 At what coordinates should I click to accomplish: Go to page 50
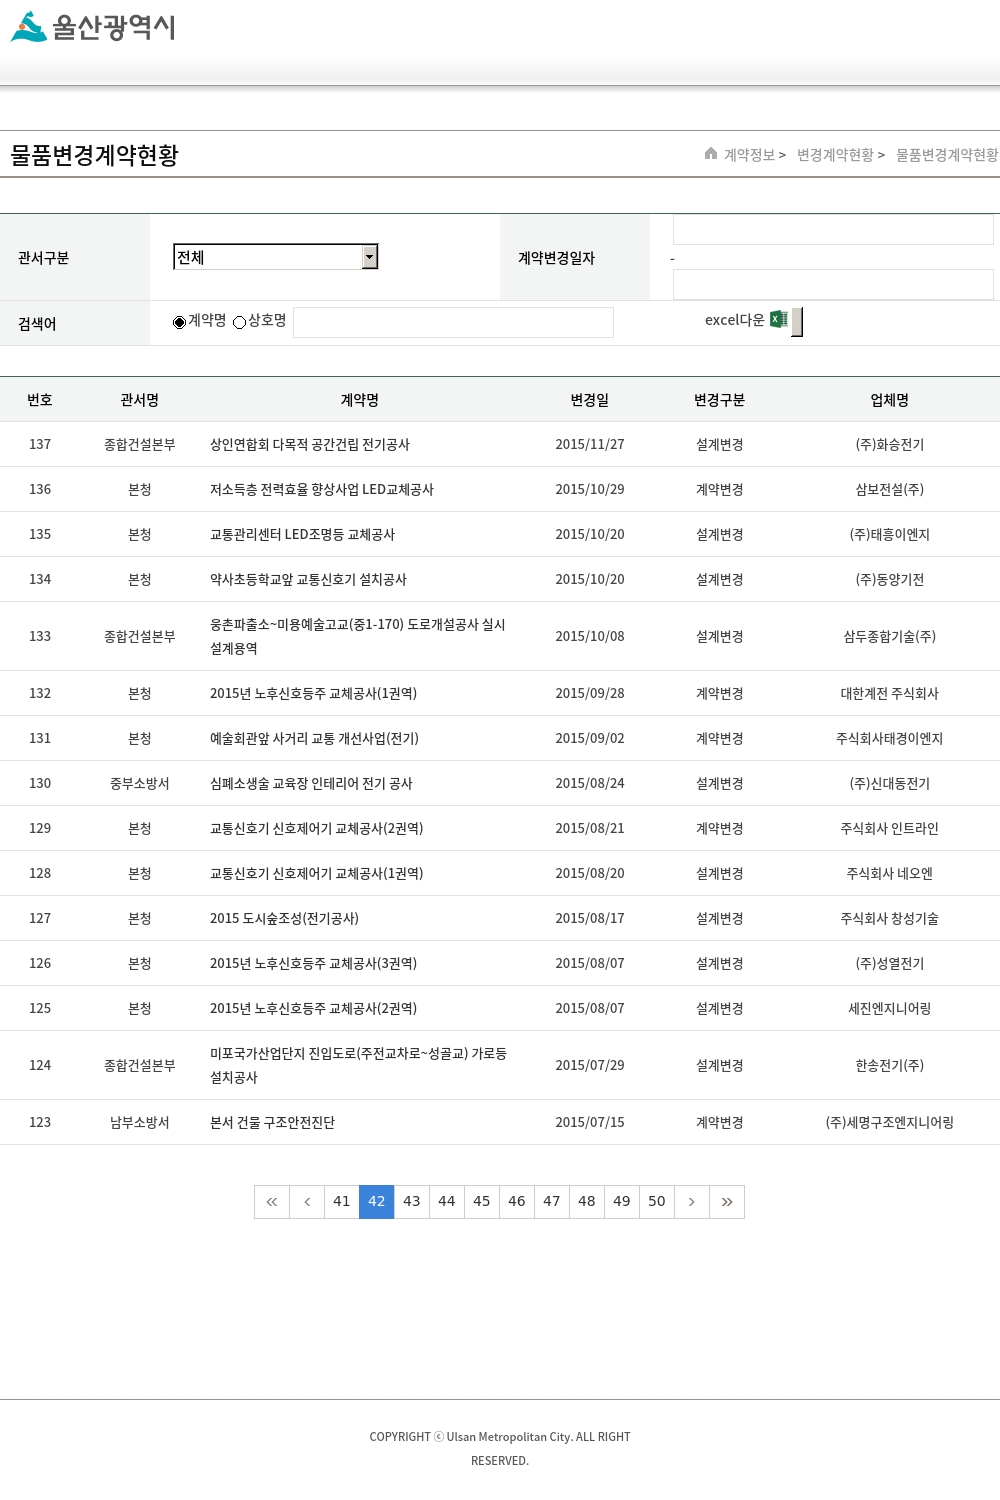tap(657, 1202)
